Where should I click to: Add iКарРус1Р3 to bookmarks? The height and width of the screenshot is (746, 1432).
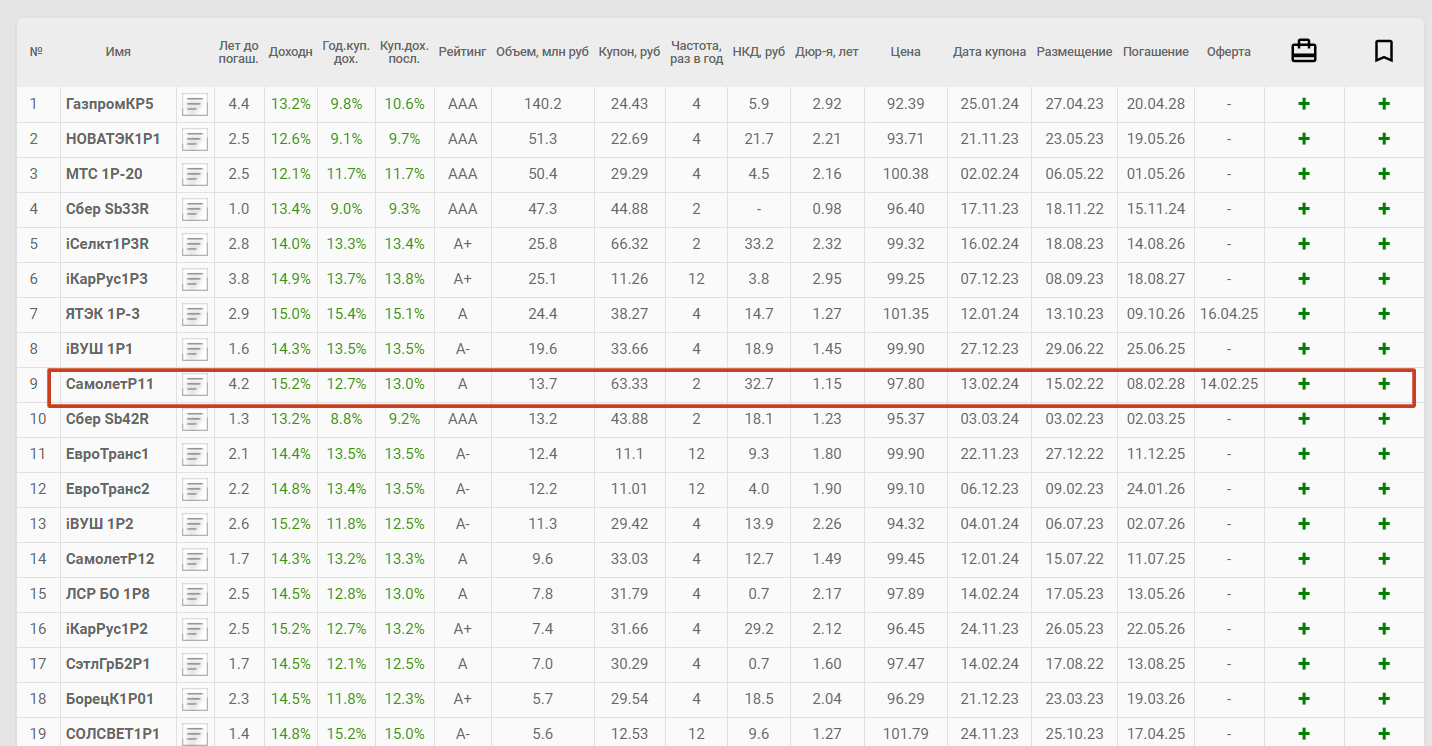point(1384,279)
